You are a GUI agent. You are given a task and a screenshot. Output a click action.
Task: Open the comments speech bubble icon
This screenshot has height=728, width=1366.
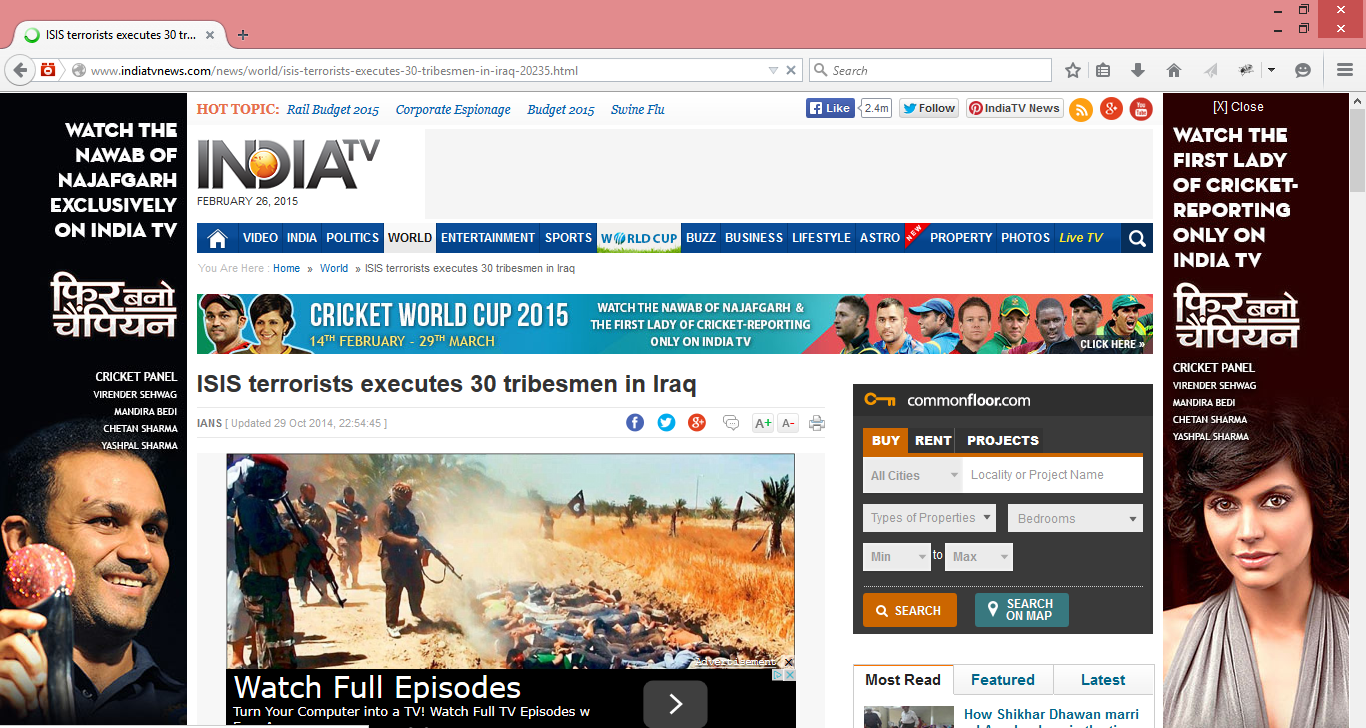coord(731,423)
